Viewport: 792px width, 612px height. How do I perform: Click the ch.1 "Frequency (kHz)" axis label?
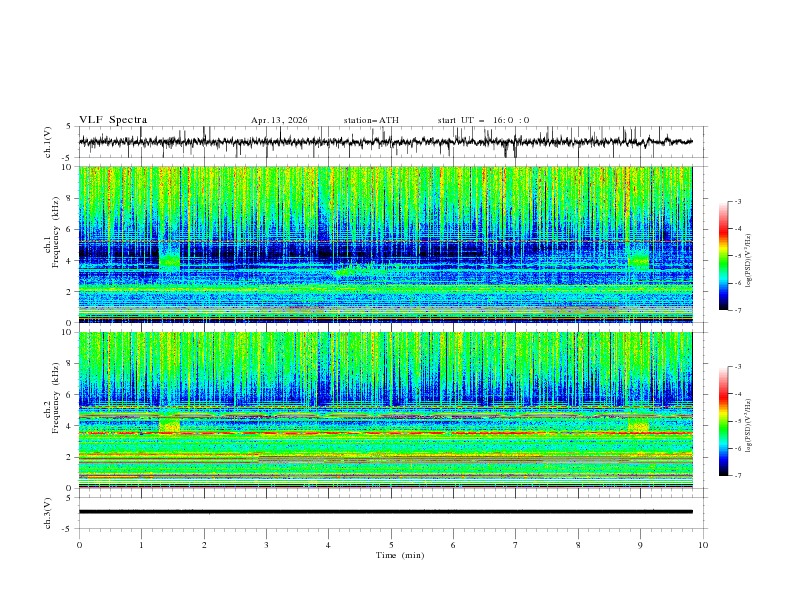[x=56, y=232]
